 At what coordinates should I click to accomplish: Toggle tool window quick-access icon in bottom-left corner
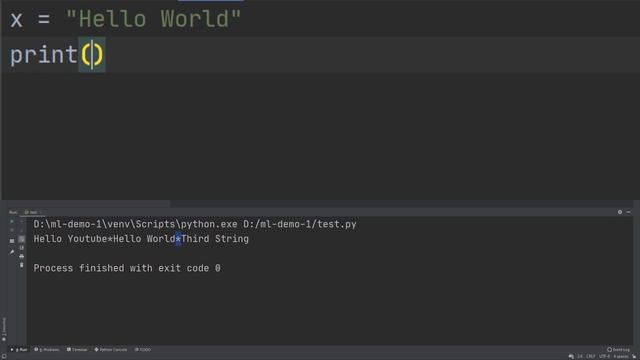tap(4, 357)
